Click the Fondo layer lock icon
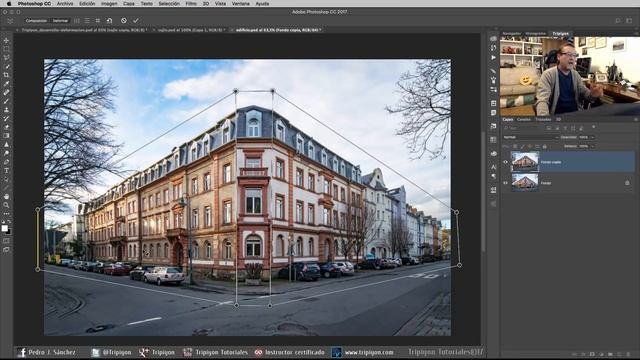This screenshot has width=640, height=360. 627,183
